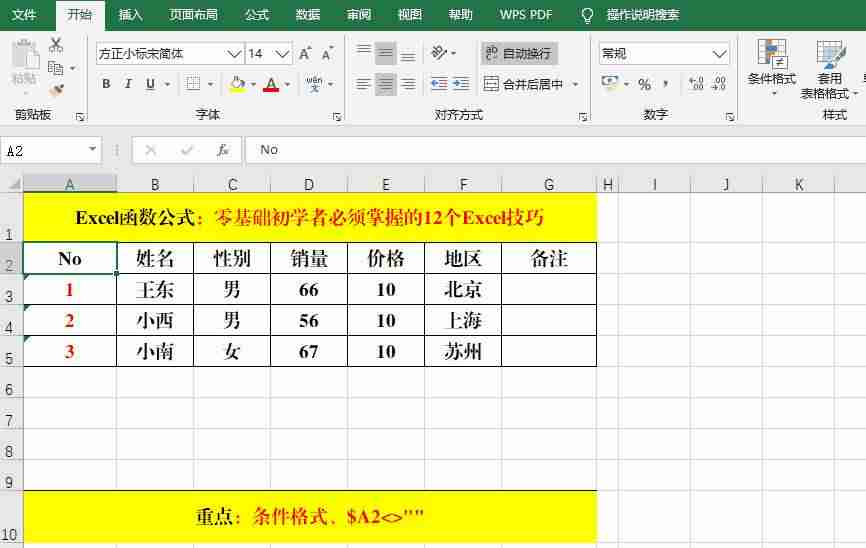This screenshot has height=548, width=866.
Task: Open merge and center dropdown arrow
Action: (x=575, y=85)
